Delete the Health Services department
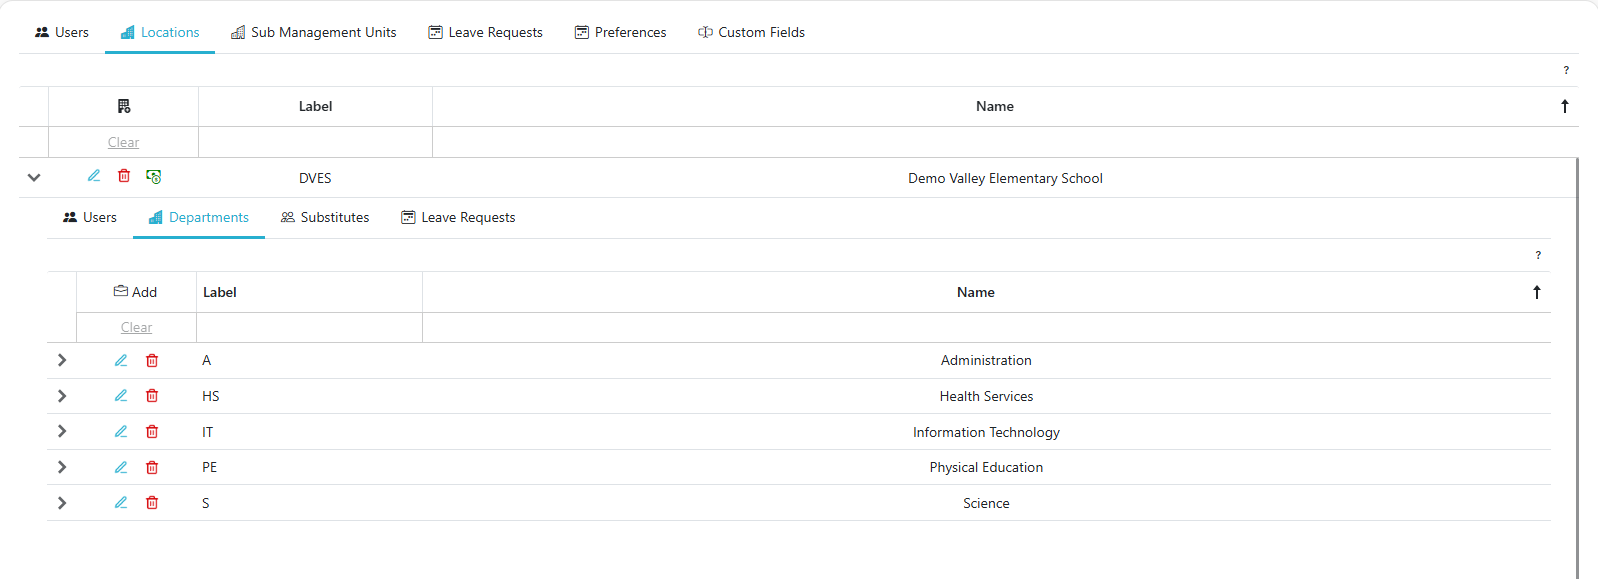This screenshot has width=1598, height=579. 152,396
